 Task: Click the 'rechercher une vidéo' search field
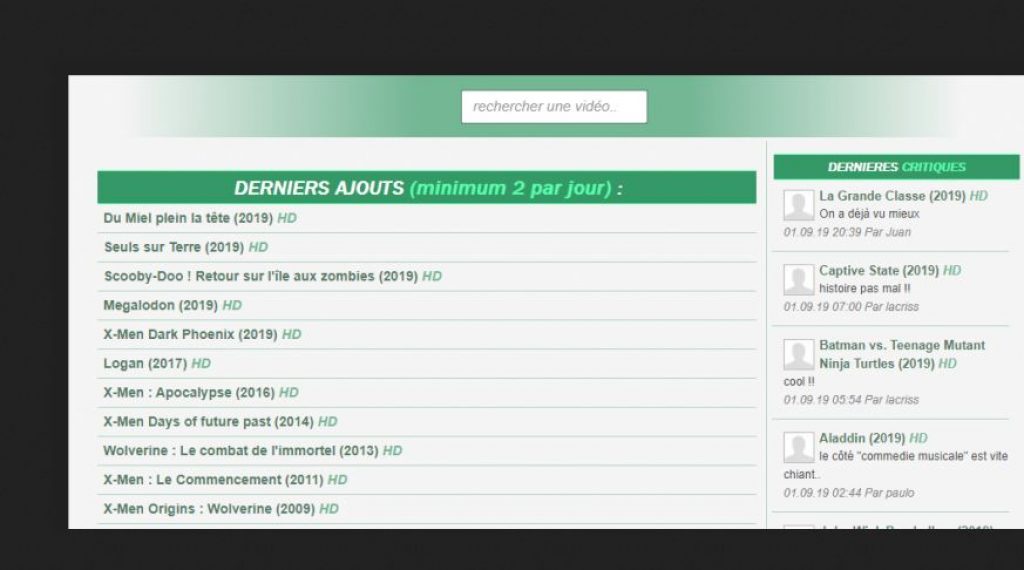[553, 107]
